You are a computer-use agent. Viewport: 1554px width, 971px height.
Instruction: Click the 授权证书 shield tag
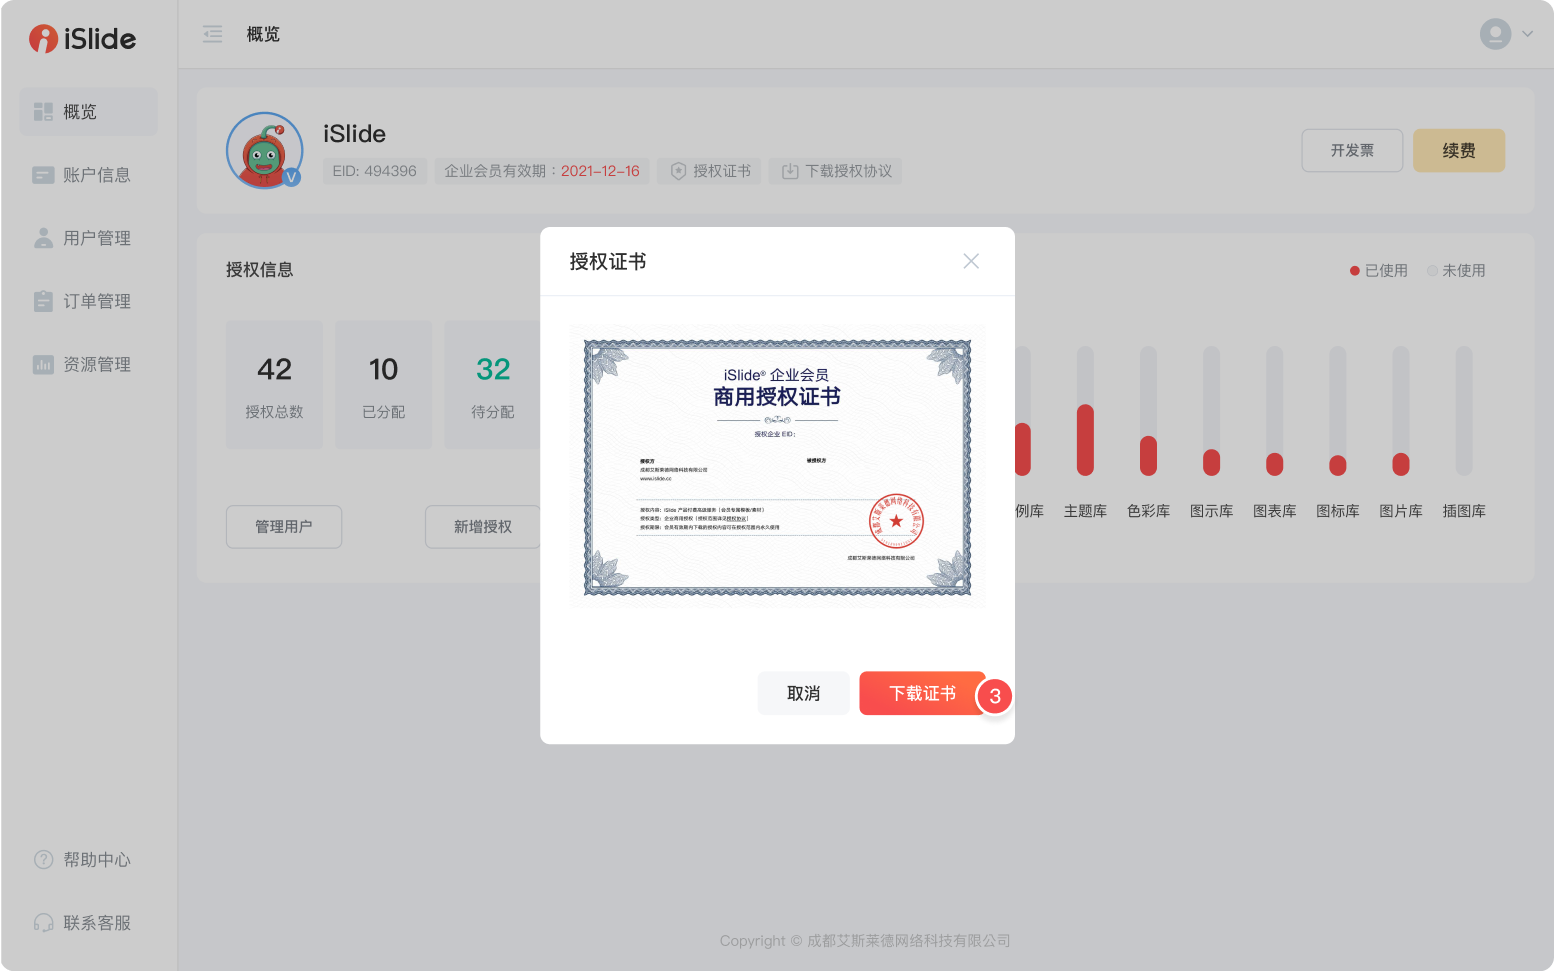[x=710, y=171]
